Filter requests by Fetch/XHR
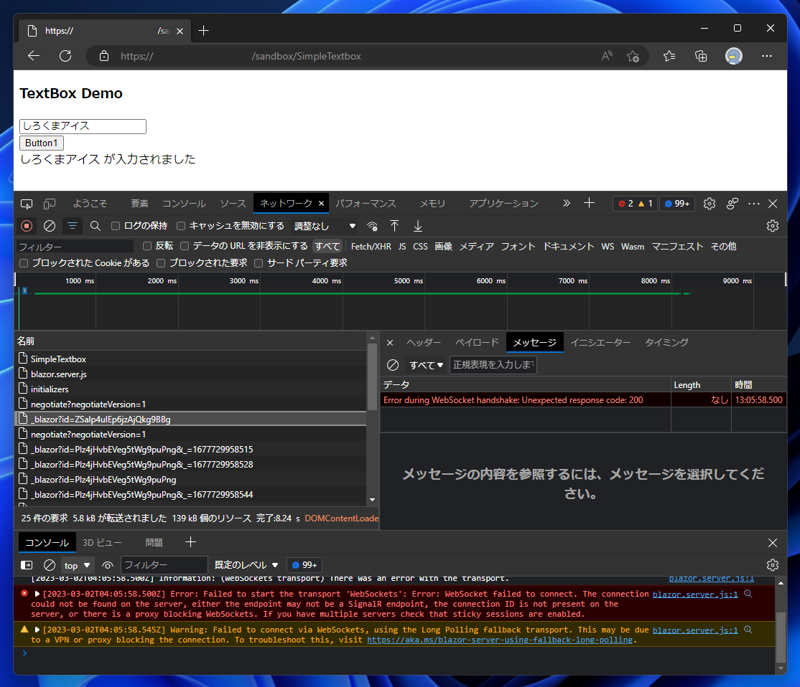Viewport: 800px width, 687px height. pyautogui.click(x=371, y=246)
